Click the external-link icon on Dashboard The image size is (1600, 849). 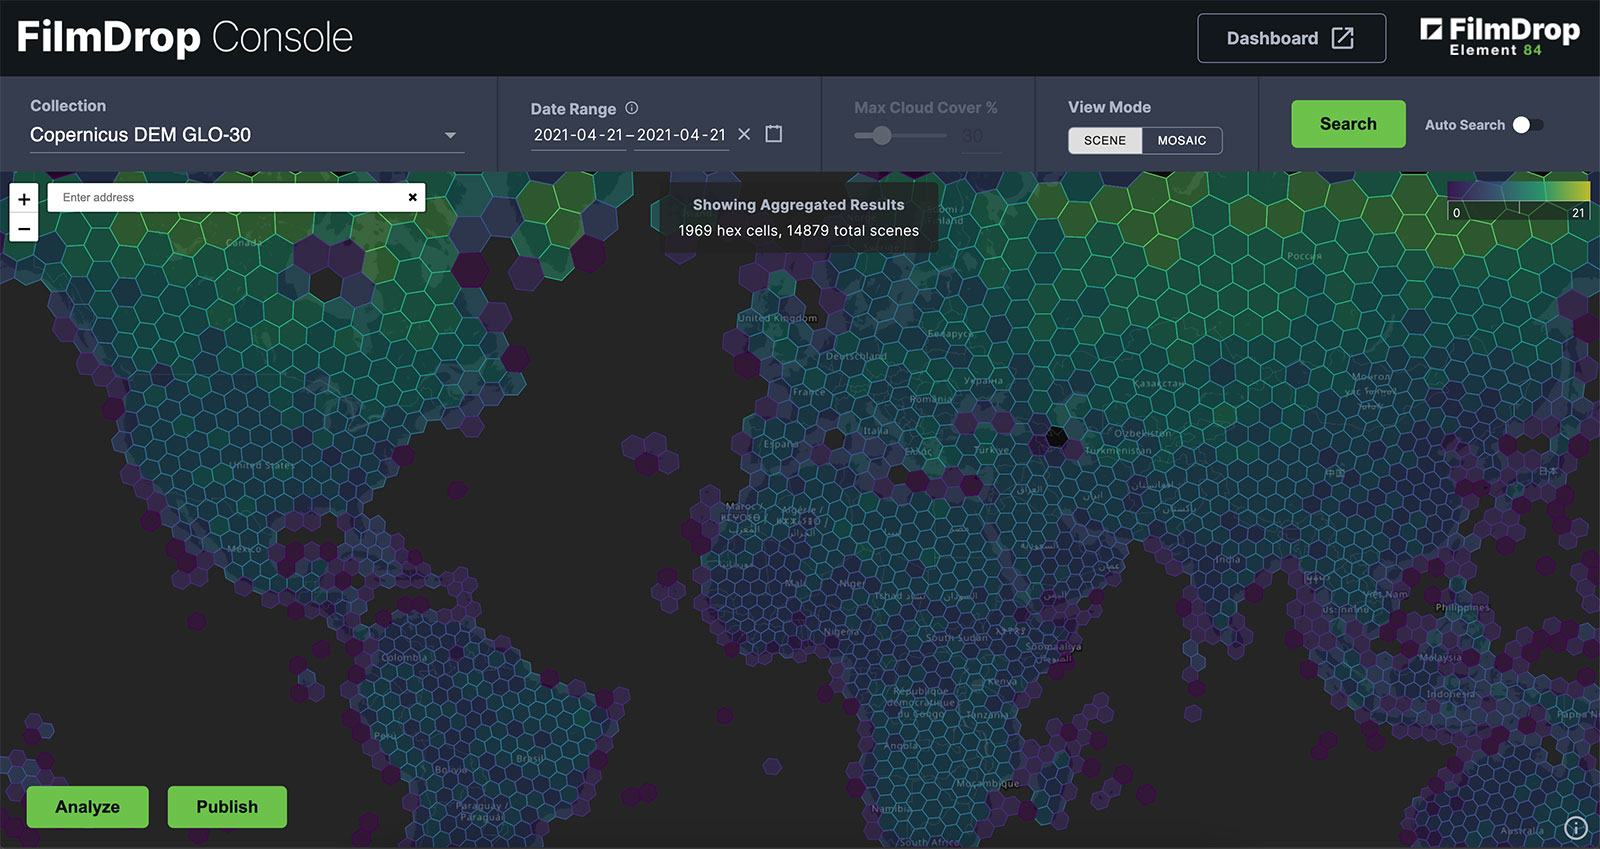(x=1343, y=38)
